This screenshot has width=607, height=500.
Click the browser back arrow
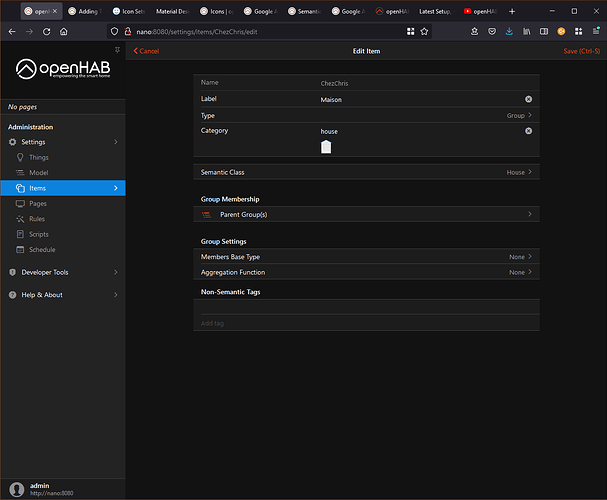click(12, 32)
